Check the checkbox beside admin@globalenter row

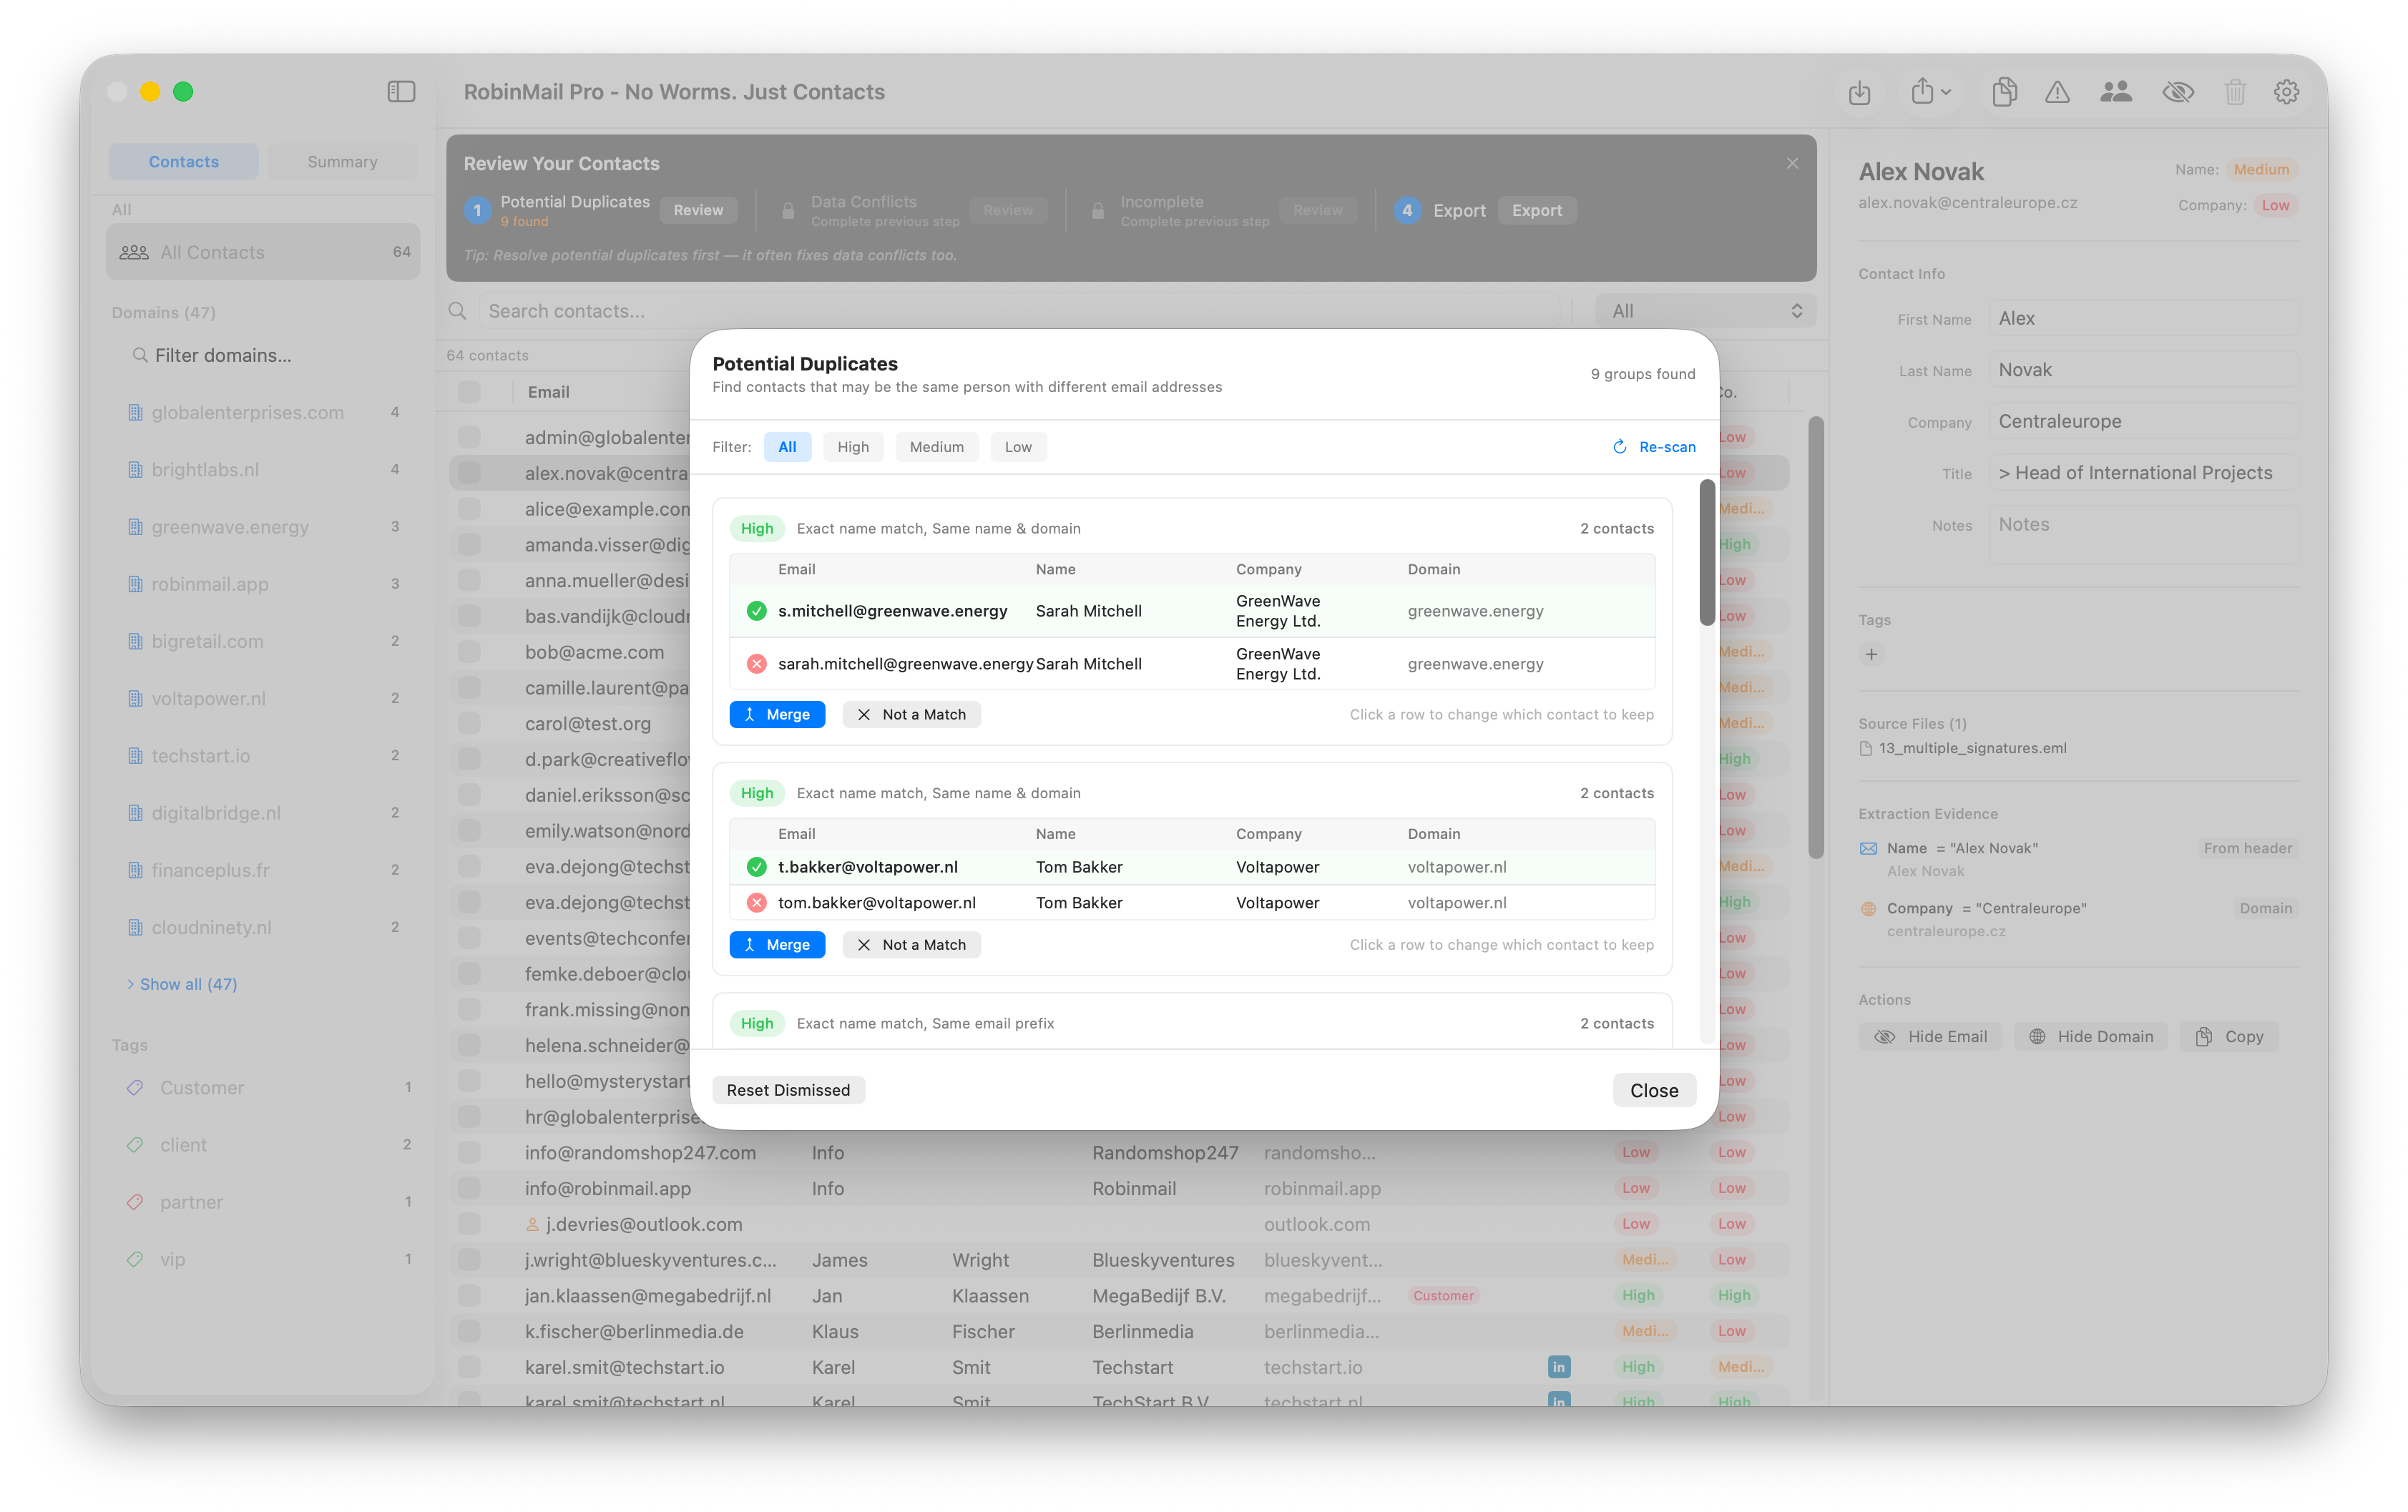469,437
